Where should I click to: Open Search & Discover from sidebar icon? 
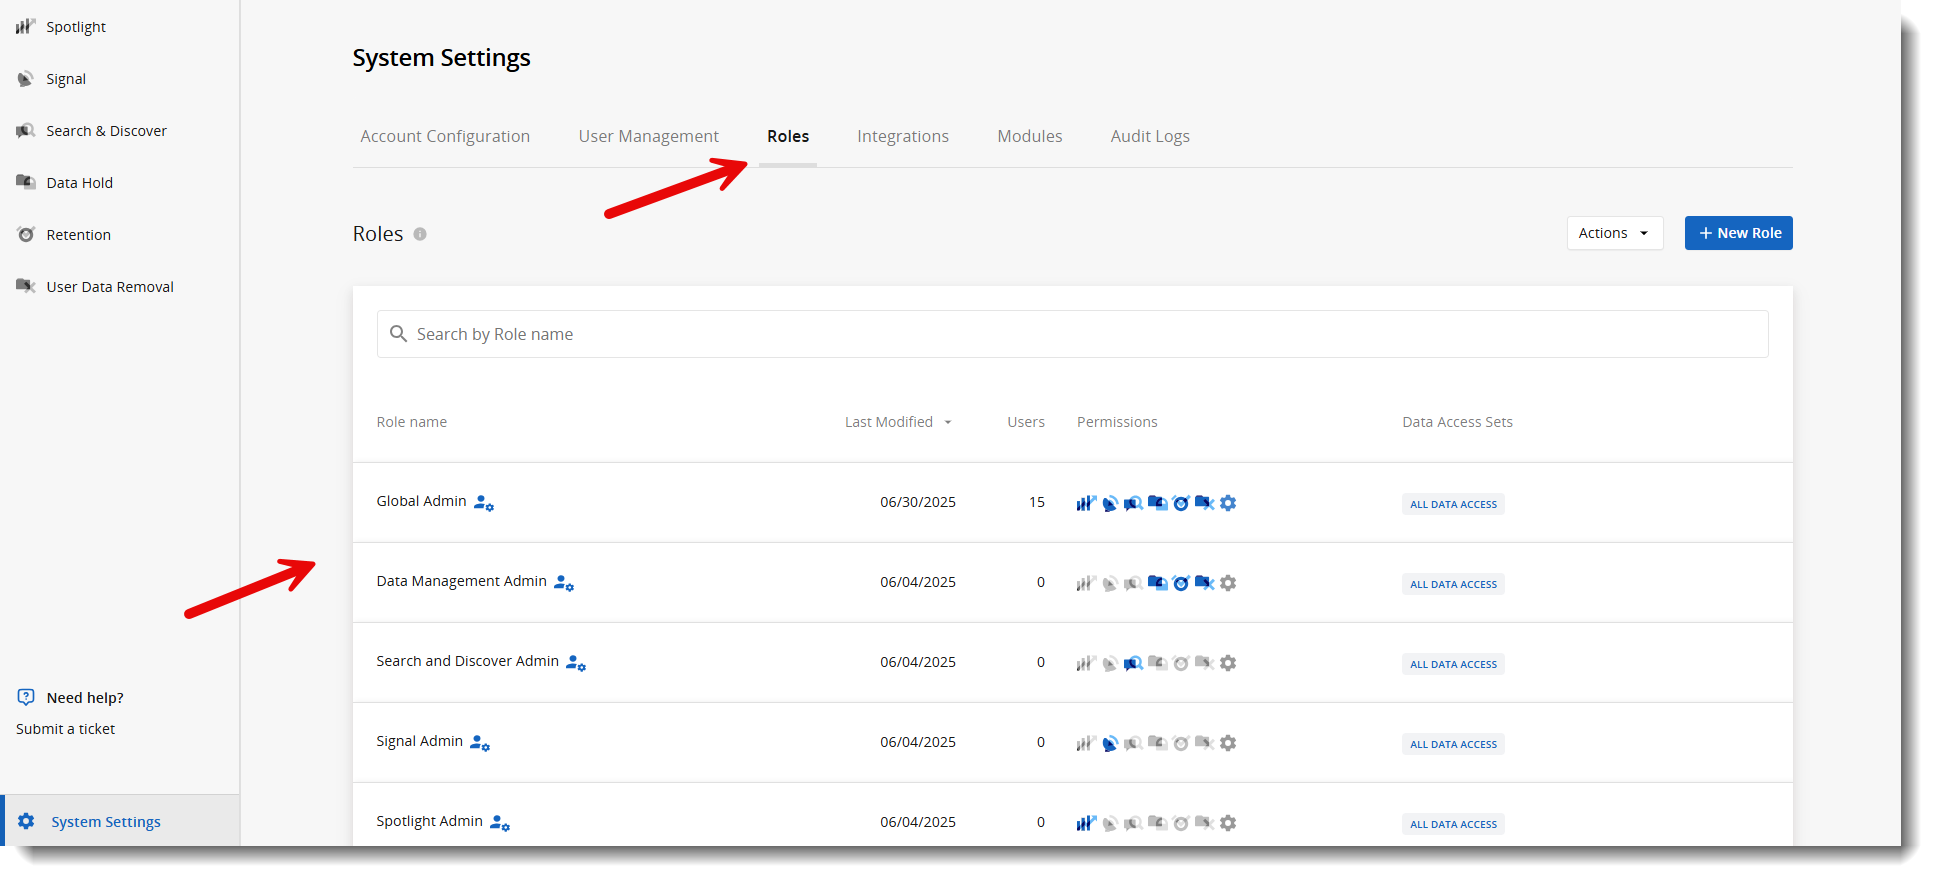25,131
